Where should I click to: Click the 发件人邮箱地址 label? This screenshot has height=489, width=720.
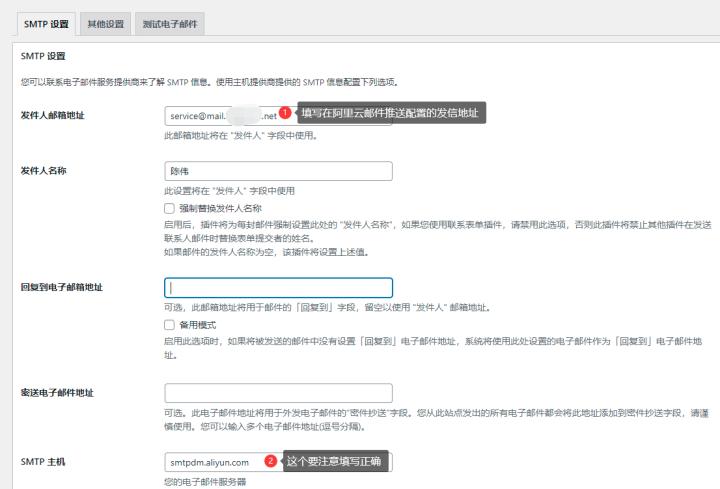52,115
